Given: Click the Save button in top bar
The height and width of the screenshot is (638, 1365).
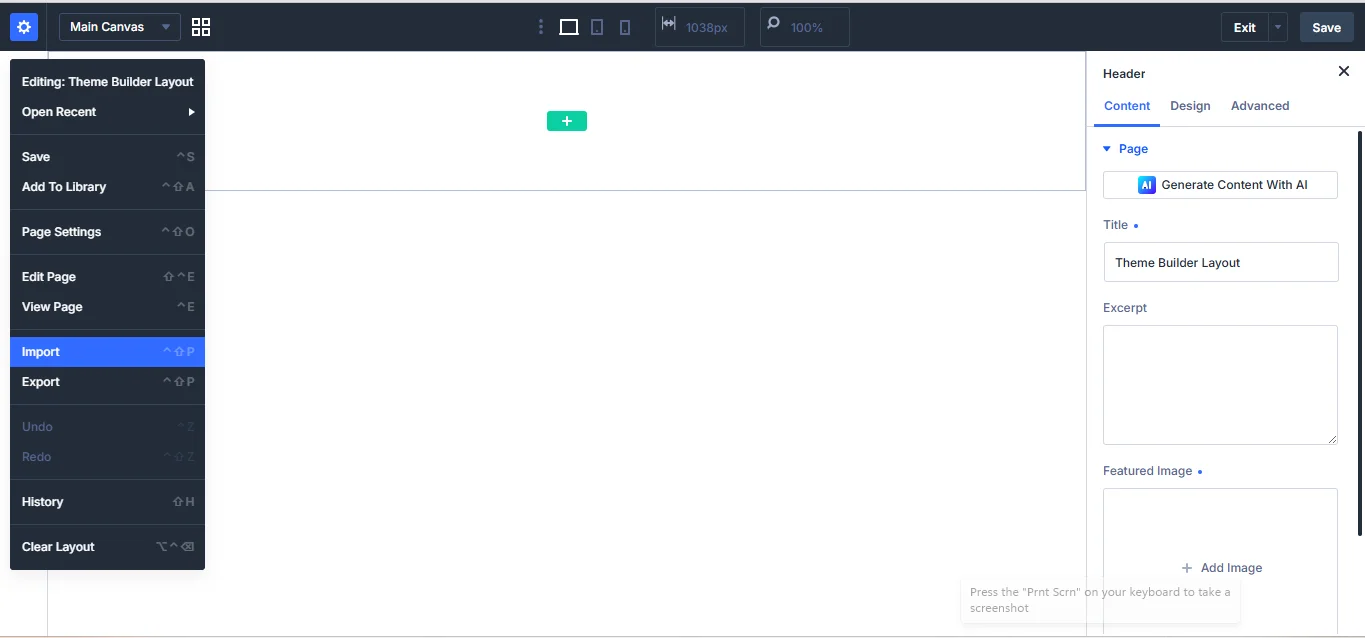Looking at the screenshot, I should (1327, 27).
